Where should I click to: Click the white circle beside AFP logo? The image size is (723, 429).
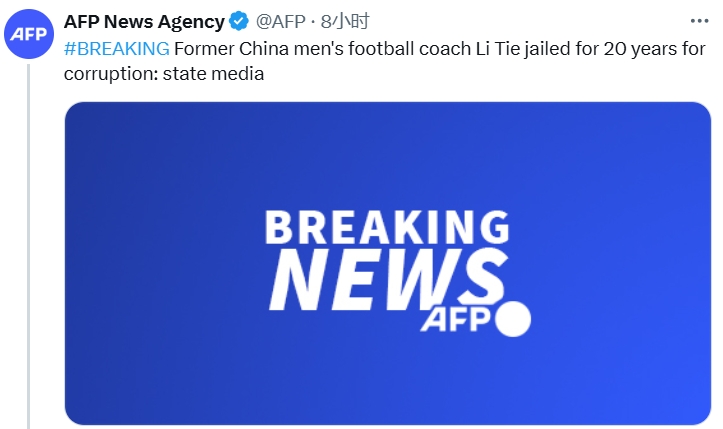513,318
